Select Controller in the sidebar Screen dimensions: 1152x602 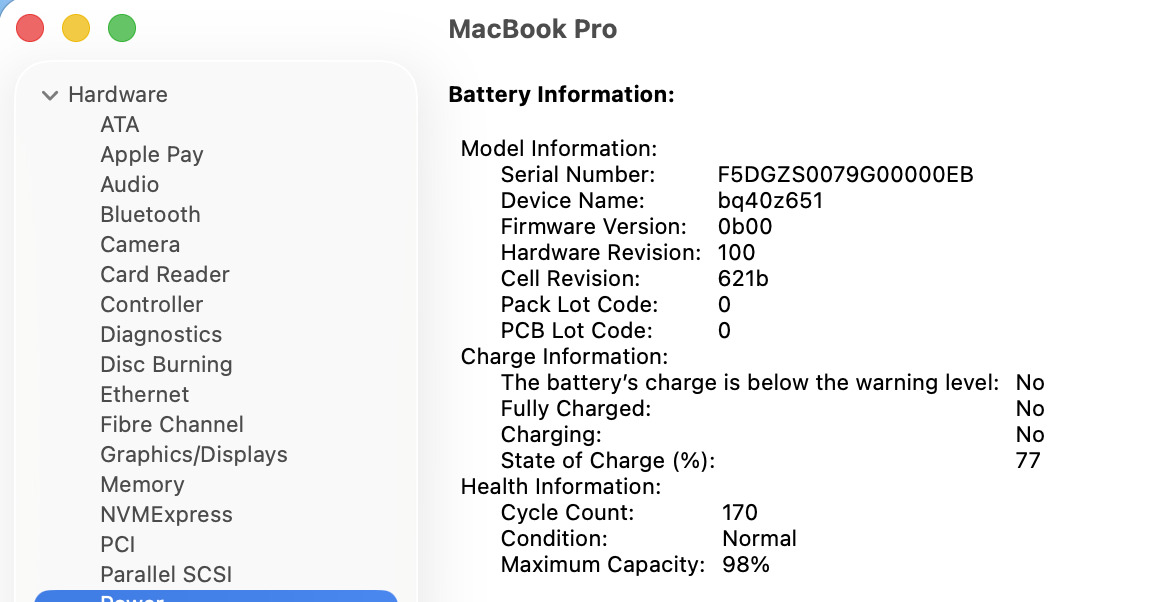click(x=152, y=305)
